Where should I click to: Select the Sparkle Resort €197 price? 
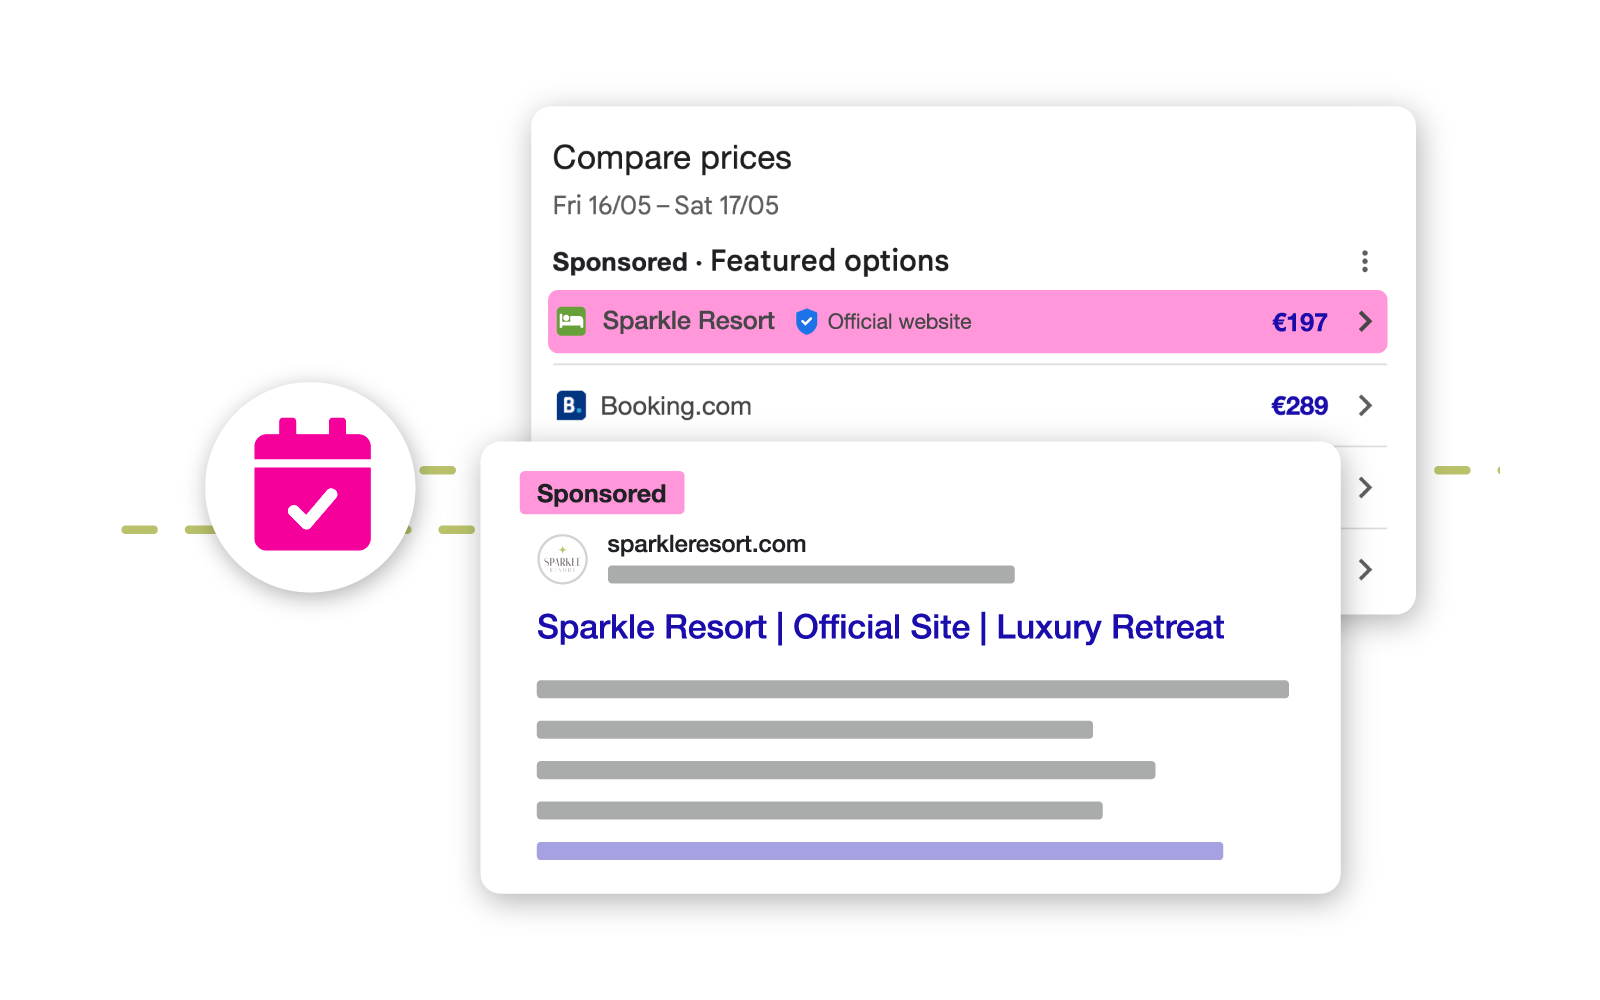(x=1299, y=323)
